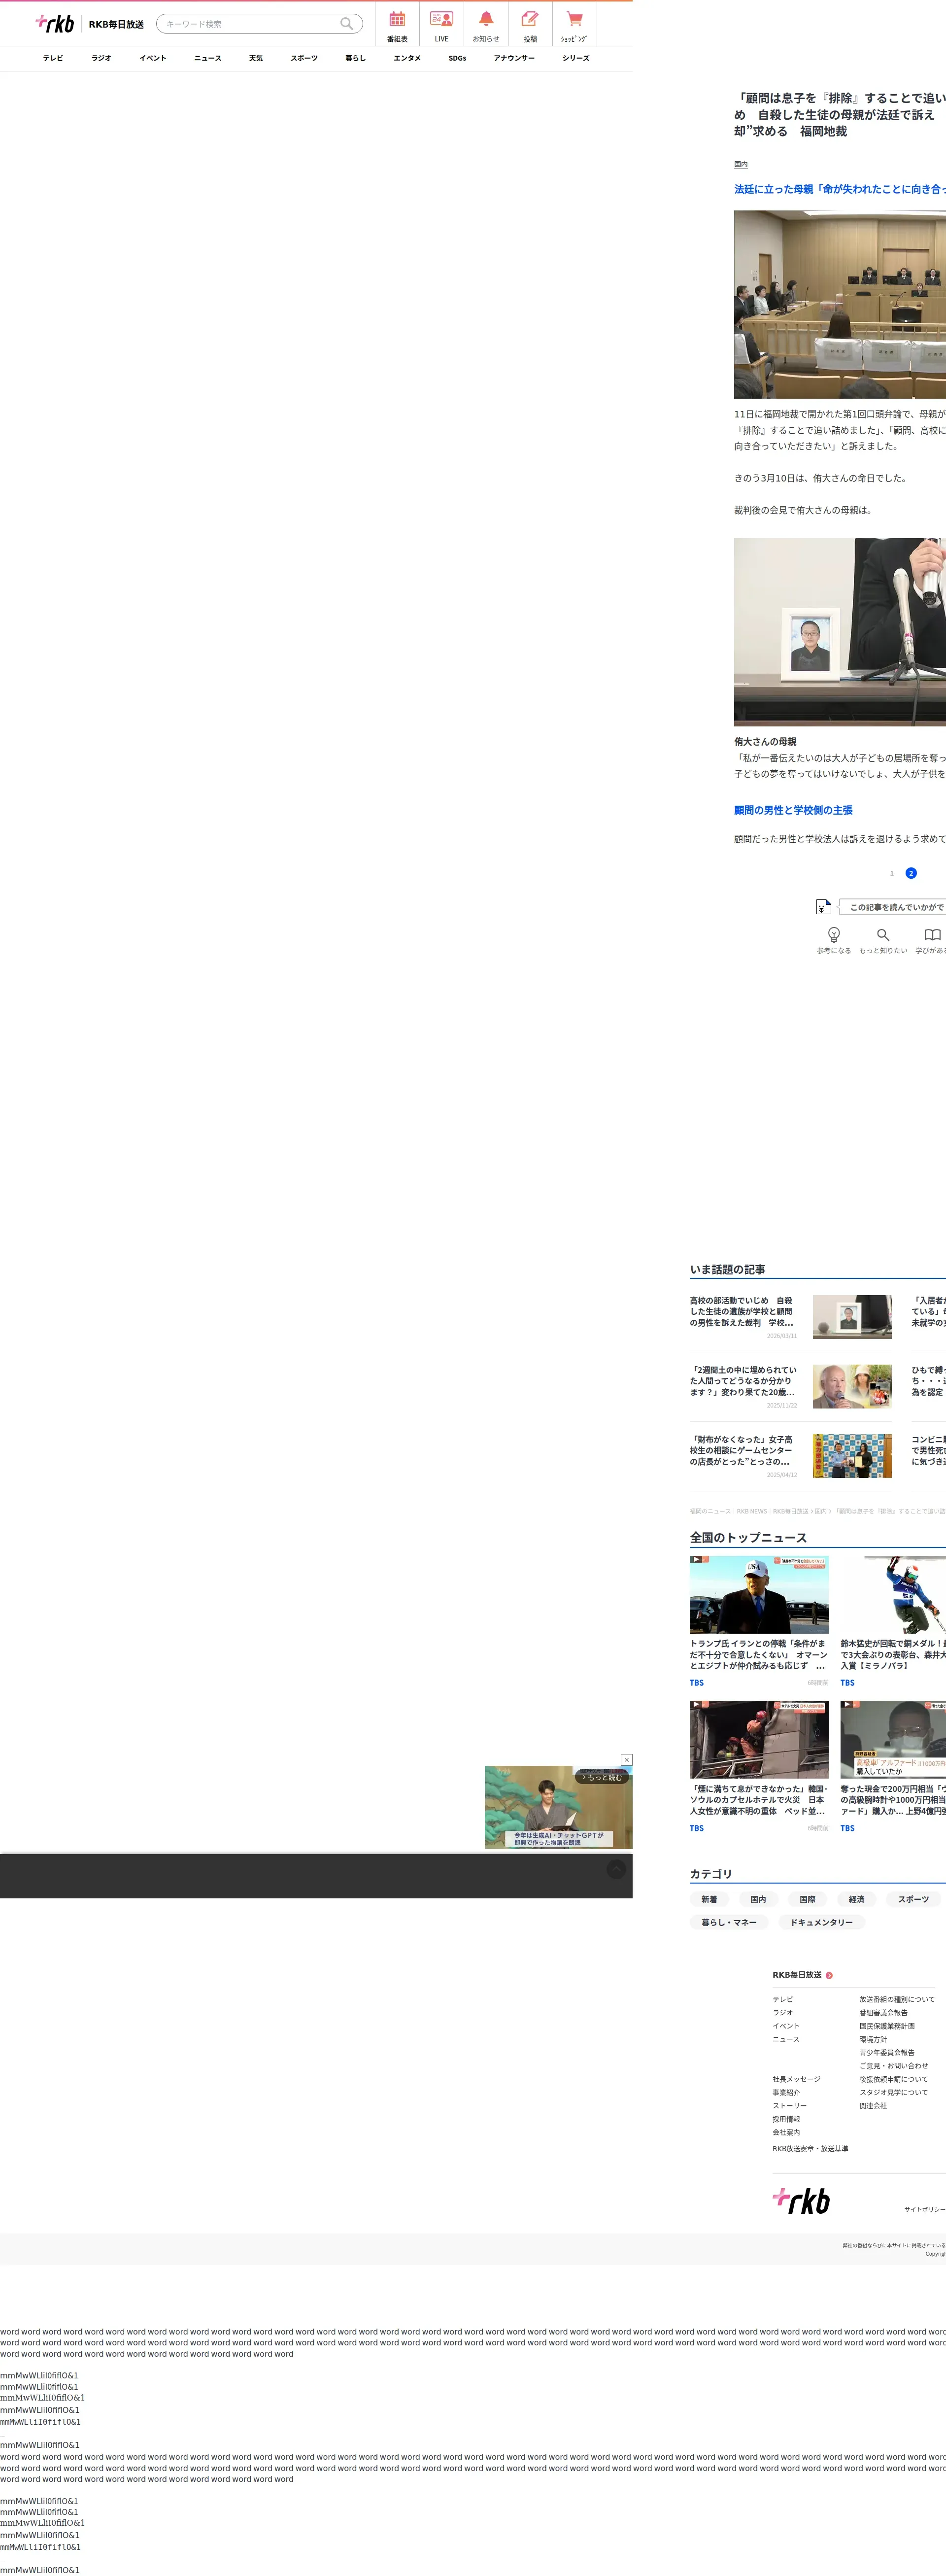Open the Trump Iran ceasefire news thumbnail
Screen dimensions: 946x2576
(x=758, y=1594)
